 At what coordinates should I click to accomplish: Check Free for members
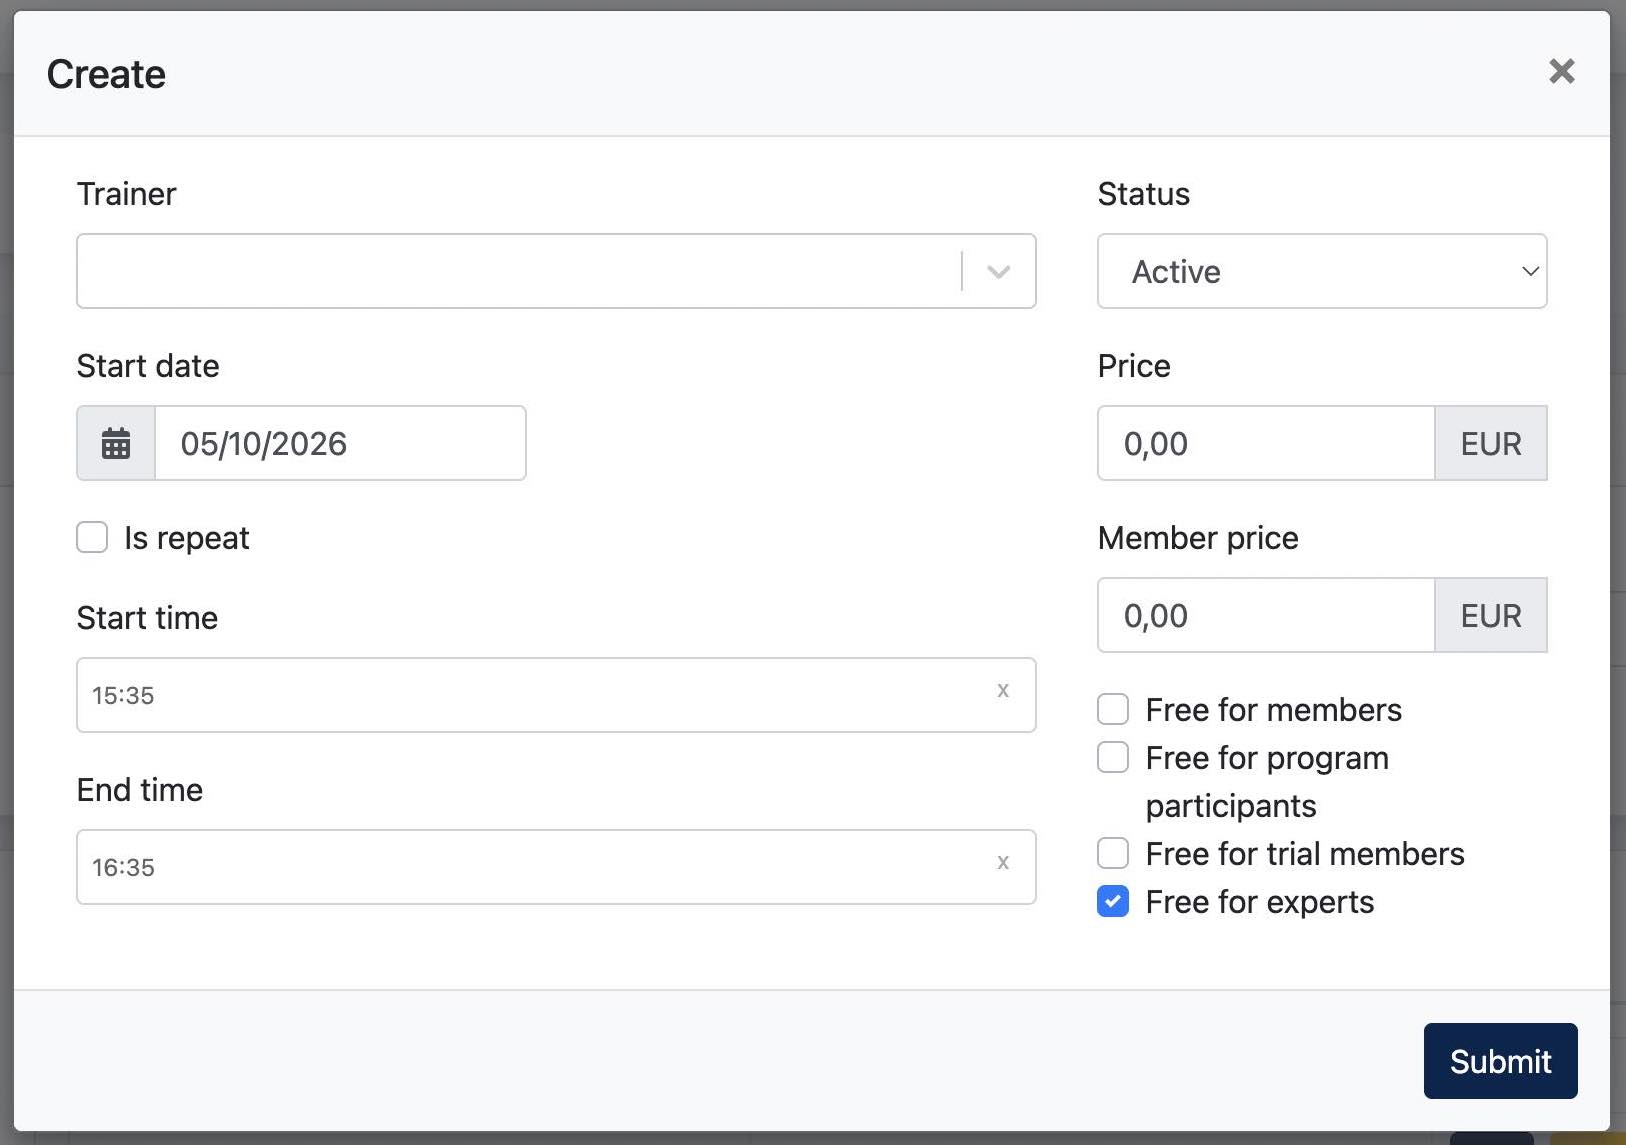point(1113,709)
